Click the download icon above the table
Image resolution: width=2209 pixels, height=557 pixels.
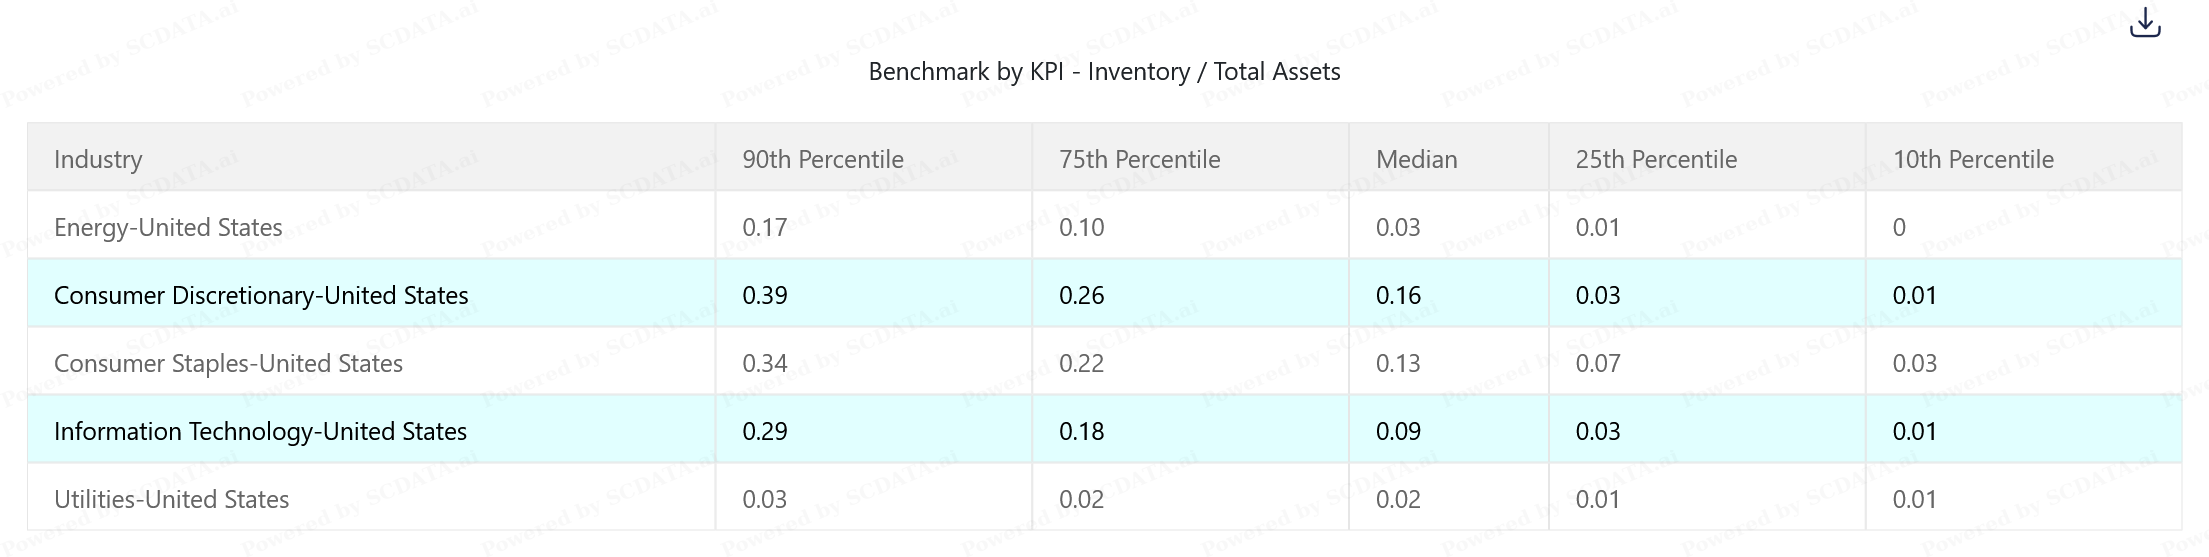(x=2145, y=23)
